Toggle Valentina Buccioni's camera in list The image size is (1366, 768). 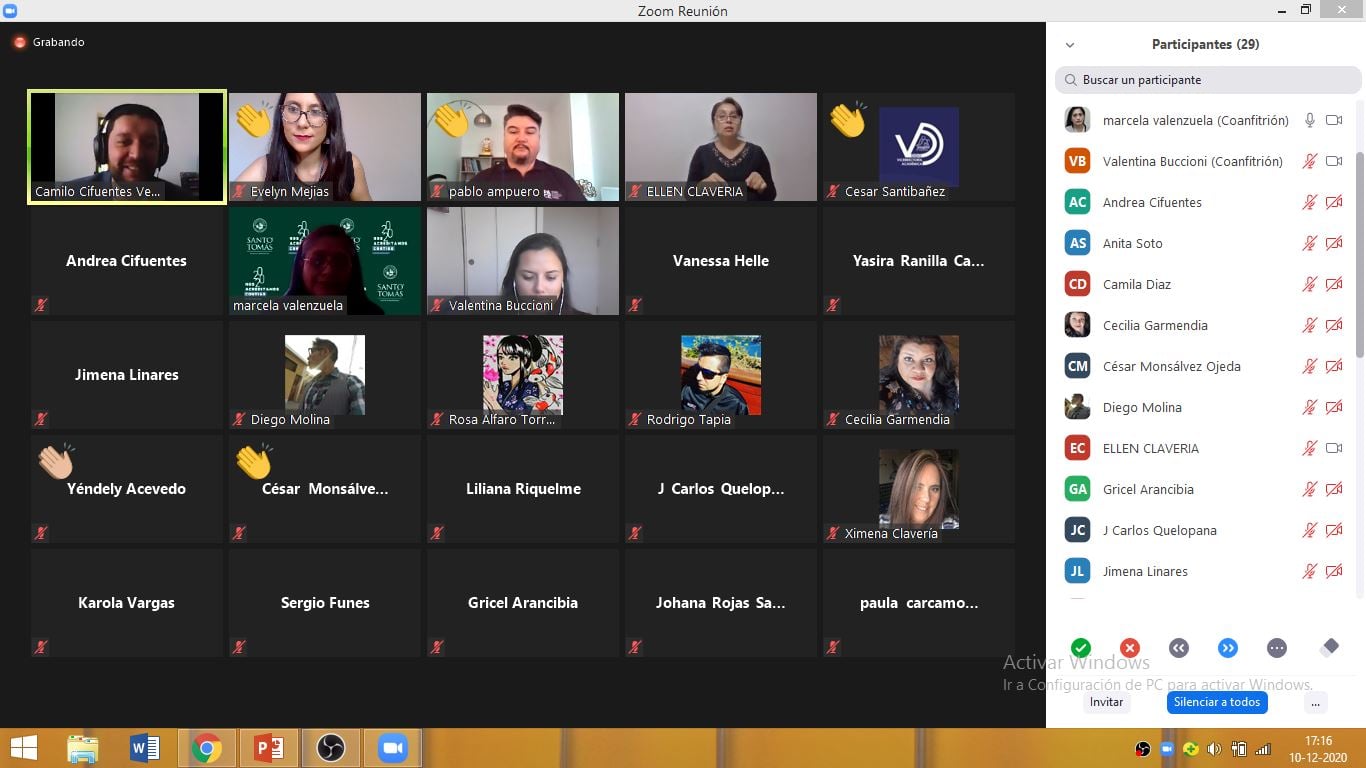coord(1333,161)
